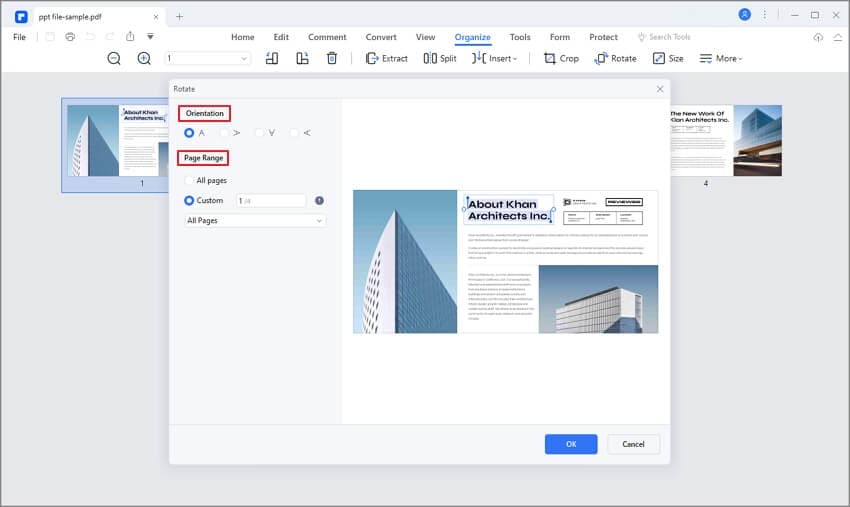Click the Cancel button in Rotate dialog

(633, 444)
